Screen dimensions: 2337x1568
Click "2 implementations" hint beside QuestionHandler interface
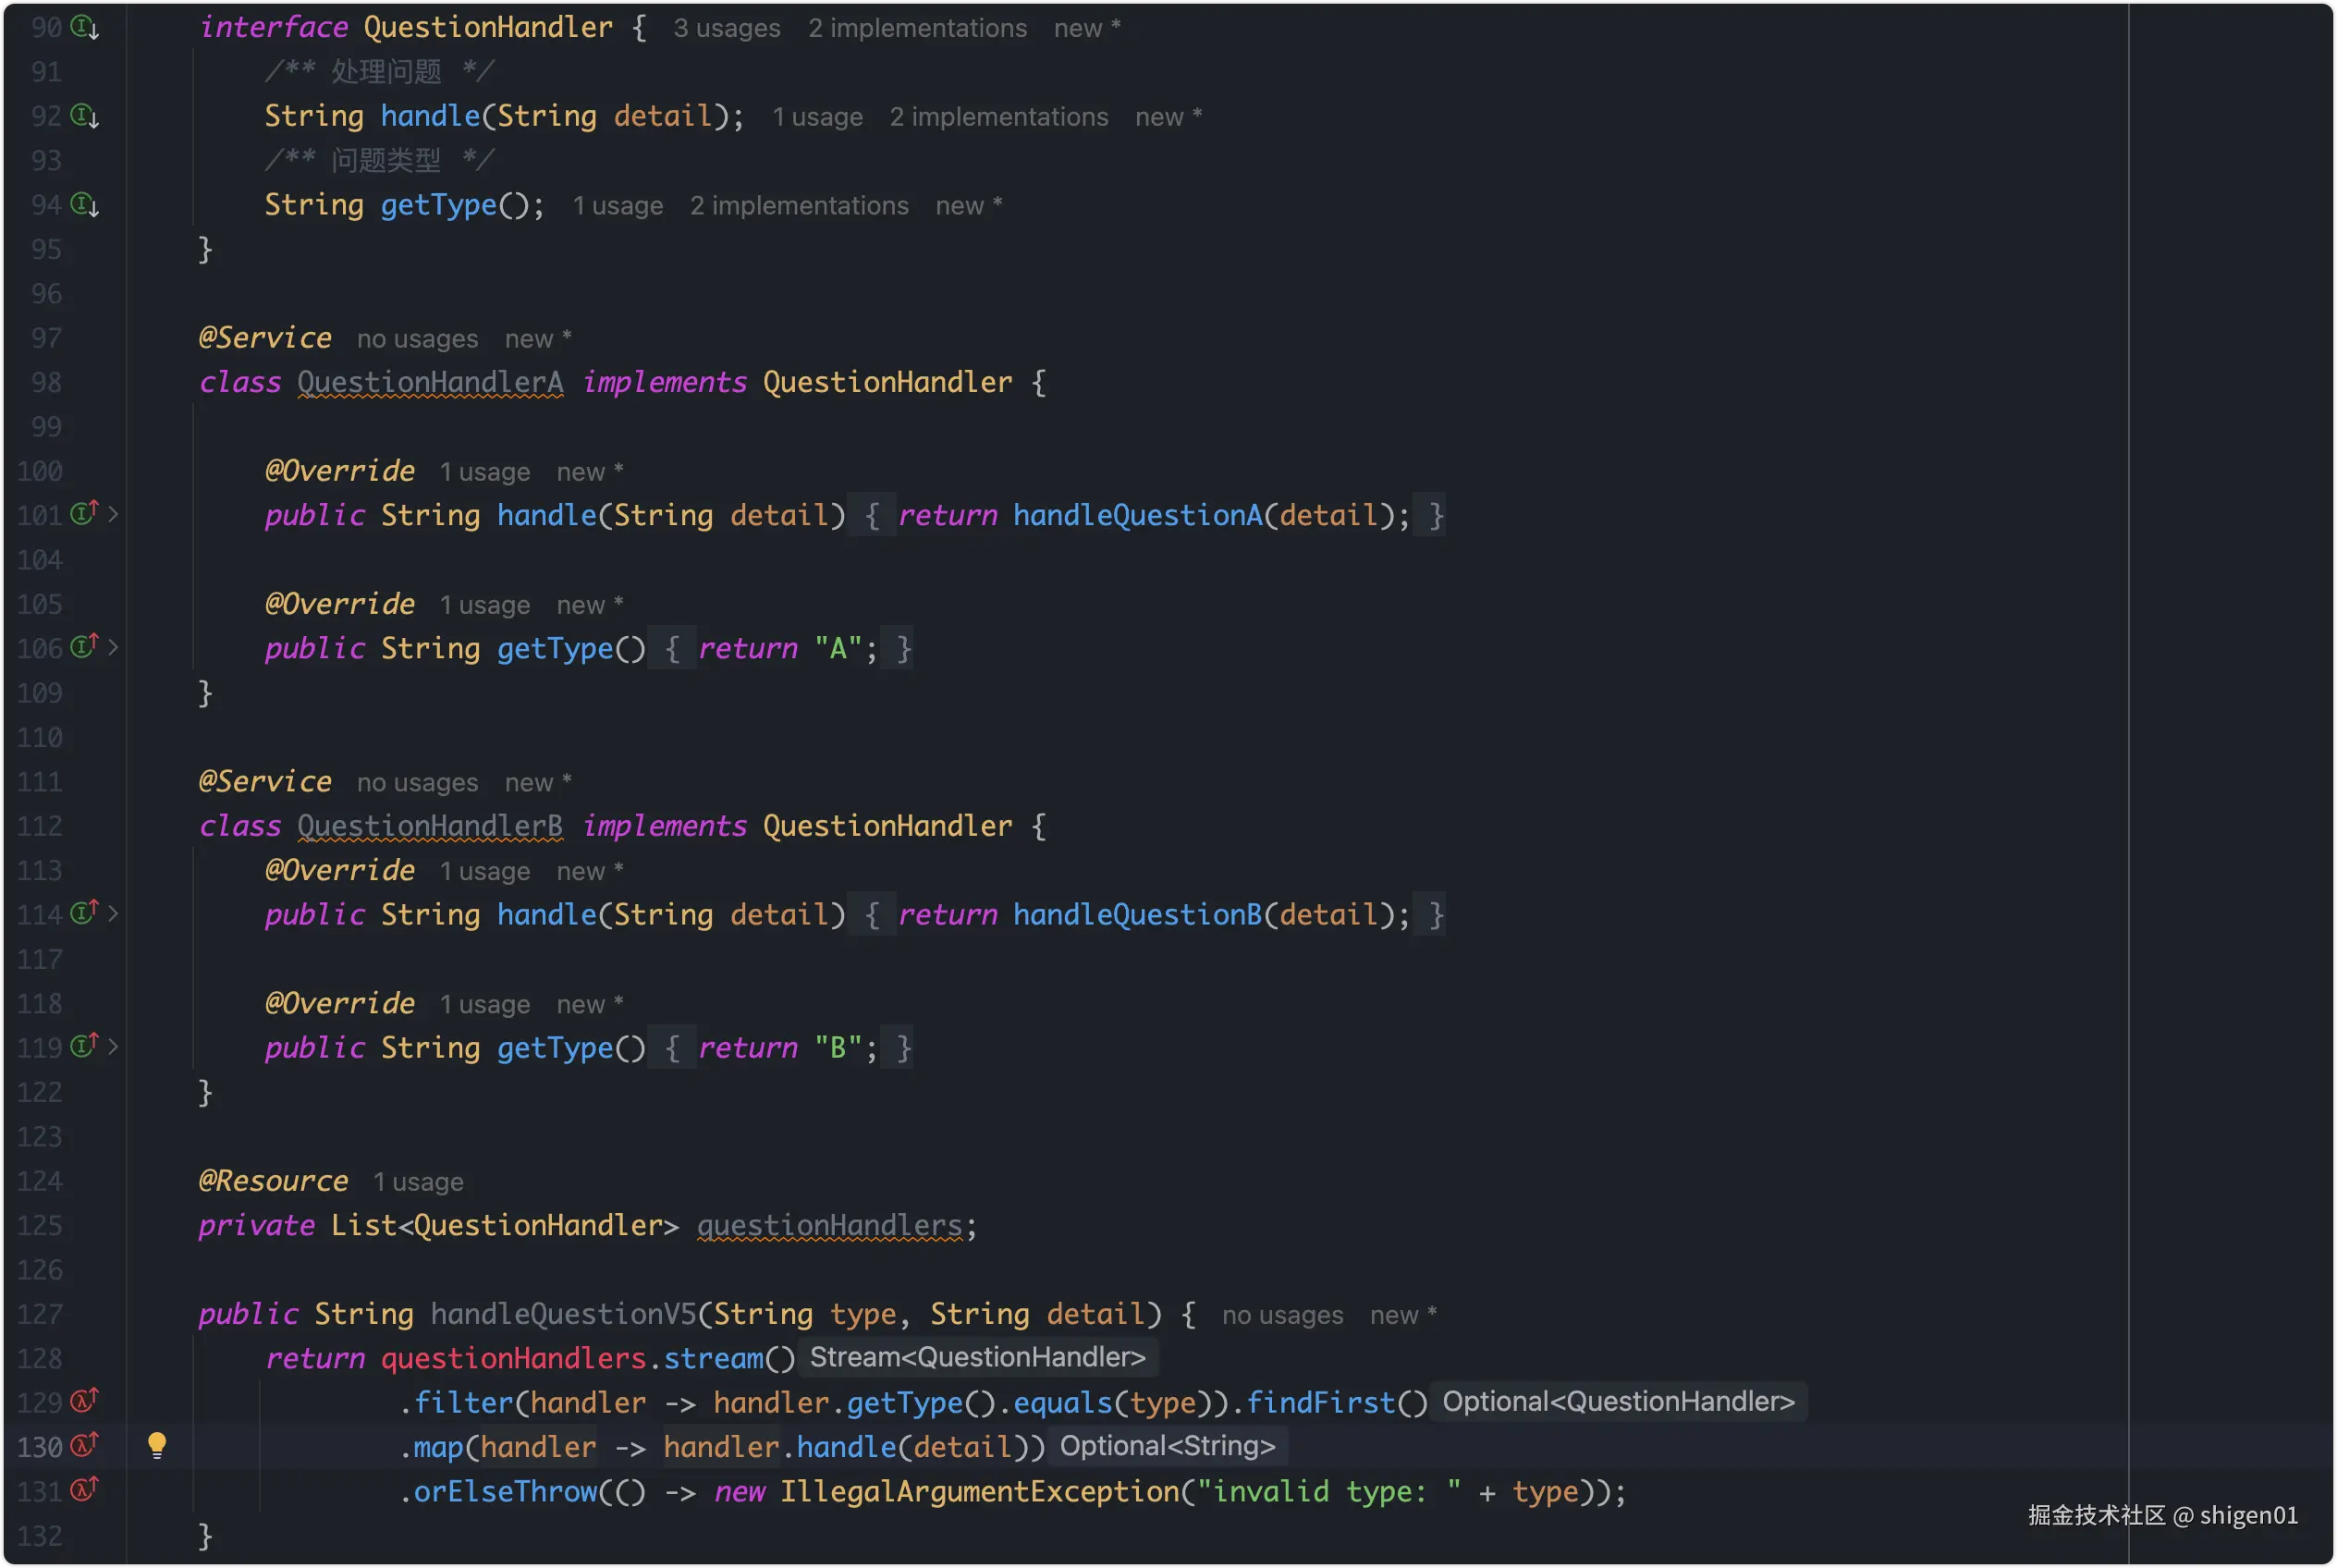click(916, 28)
